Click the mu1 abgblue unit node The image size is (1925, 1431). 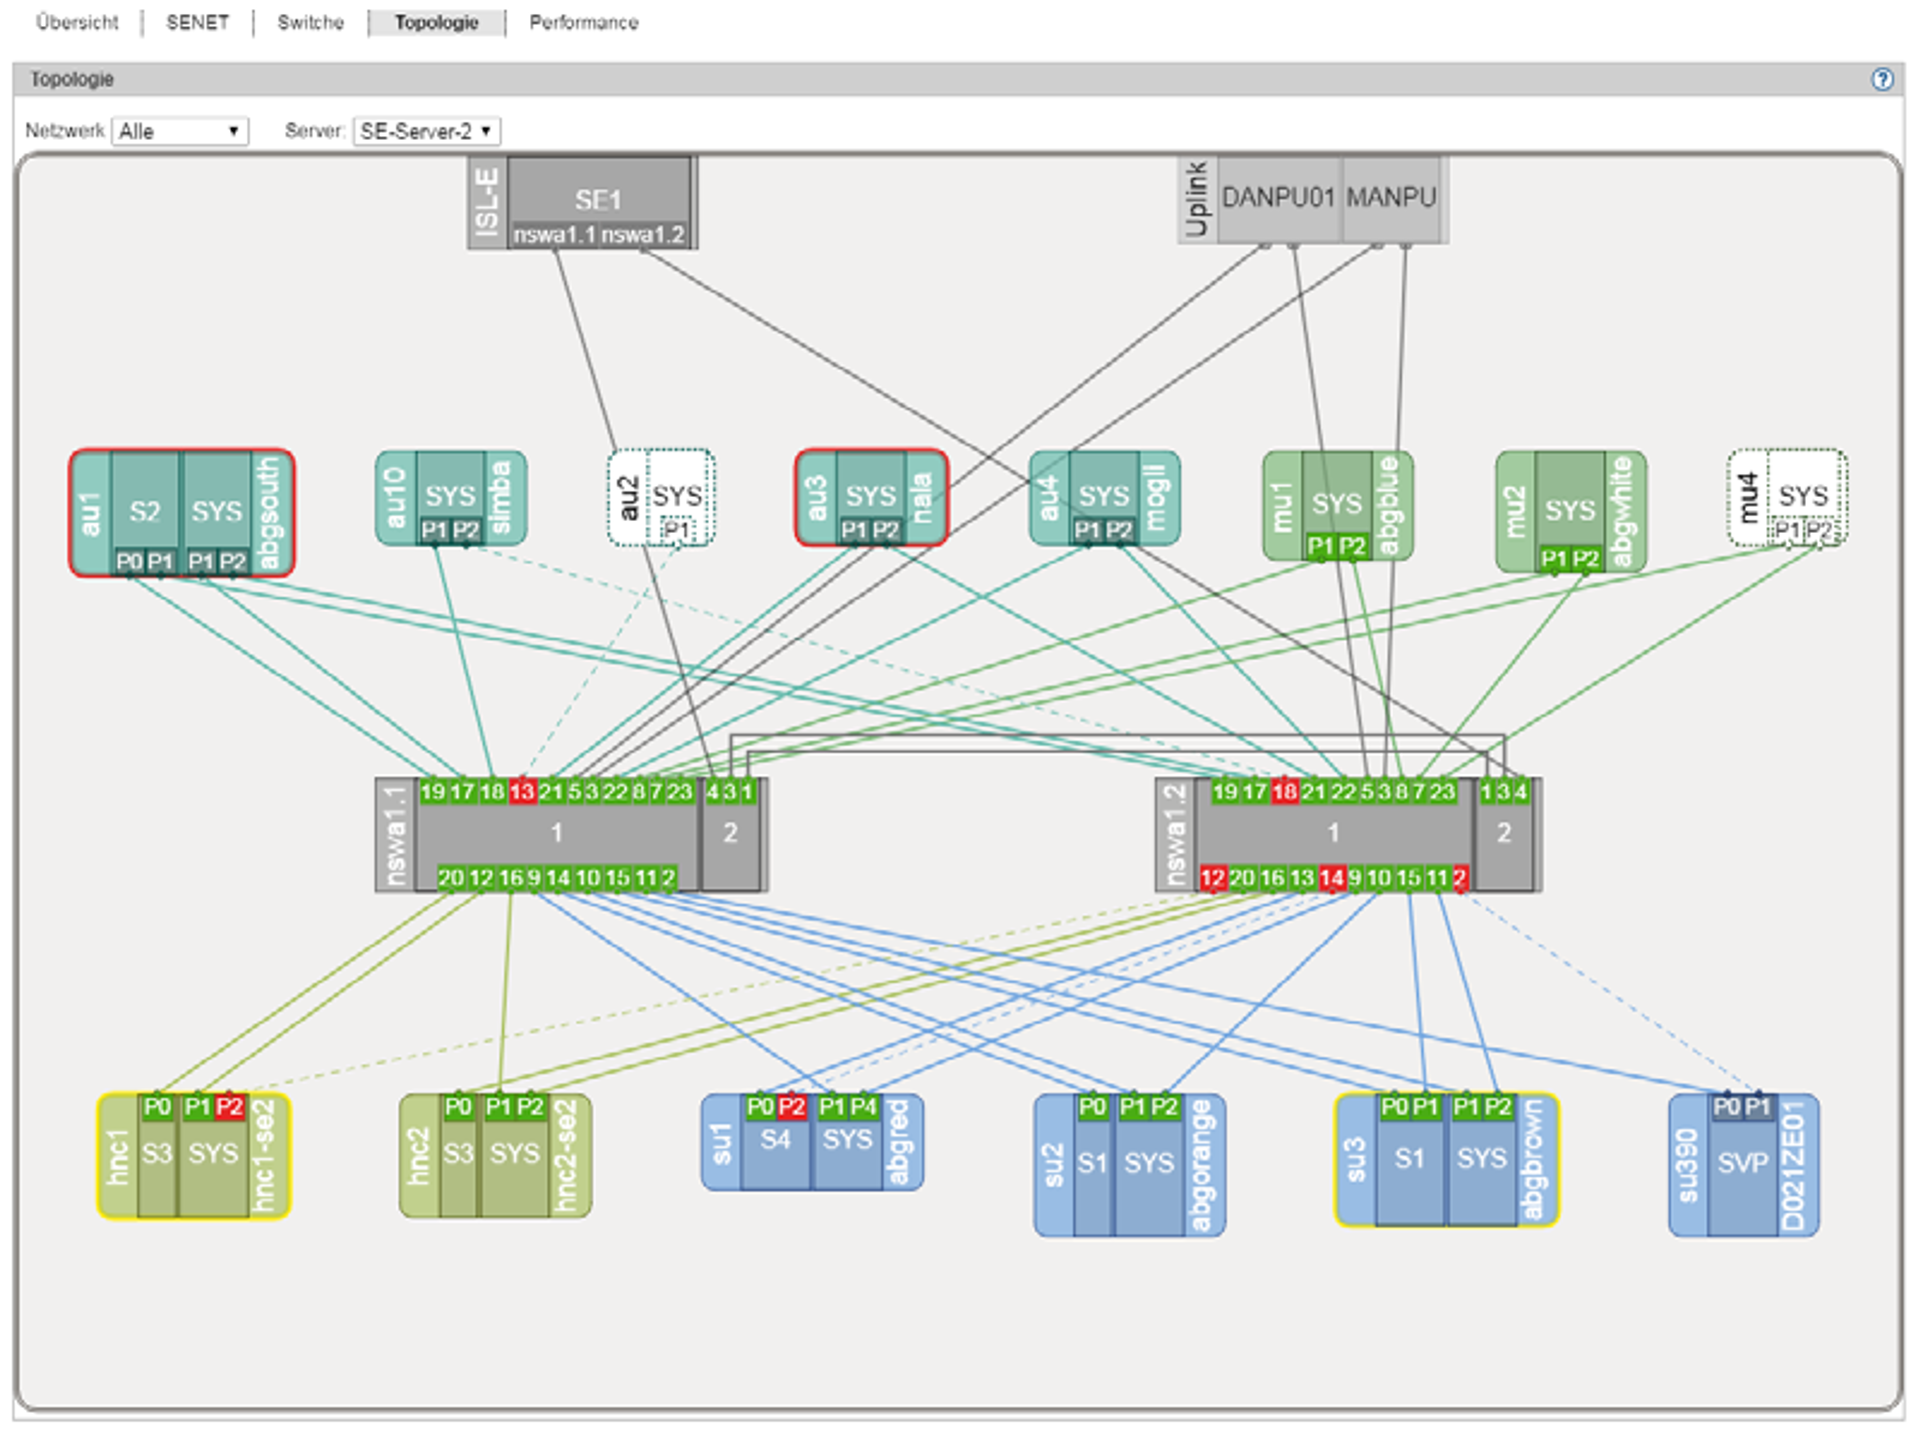[1337, 504]
